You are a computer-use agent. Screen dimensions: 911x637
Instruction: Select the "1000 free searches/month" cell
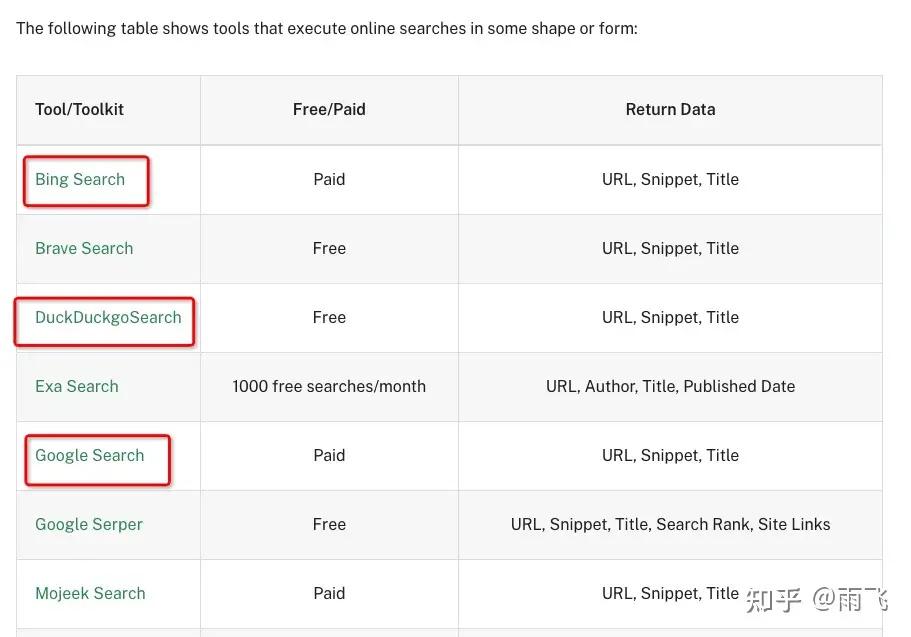tap(329, 387)
